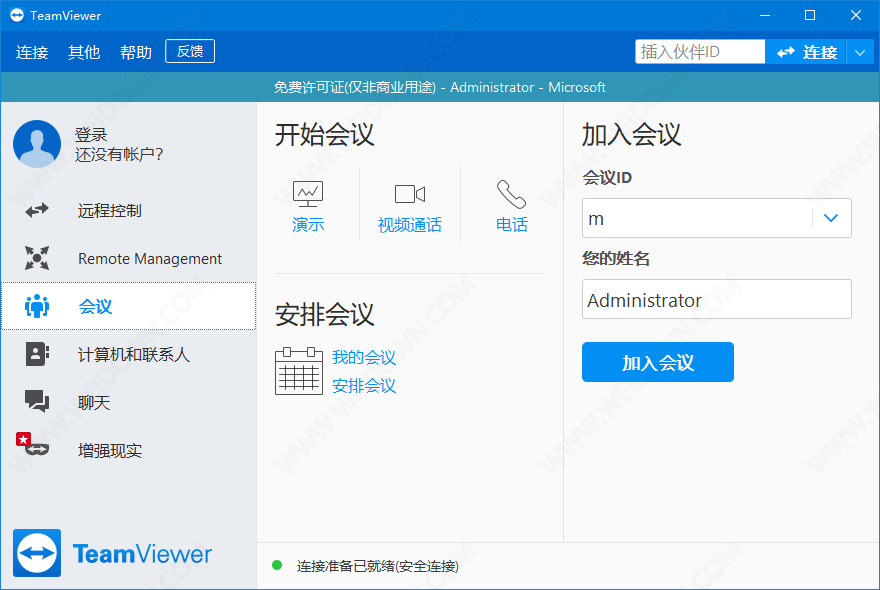Image resolution: width=880 pixels, height=590 pixels.
Task: Open the 连接 menu
Action: [x=32, y=52]
